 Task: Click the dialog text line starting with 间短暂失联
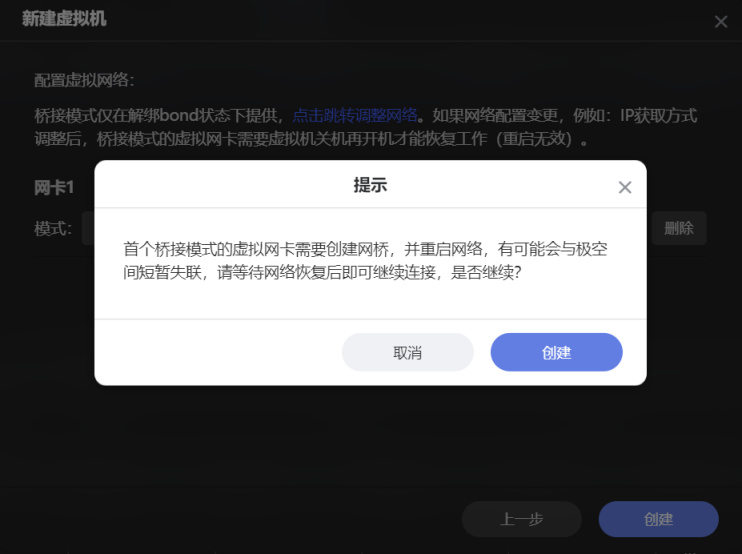tap(322, 273)
